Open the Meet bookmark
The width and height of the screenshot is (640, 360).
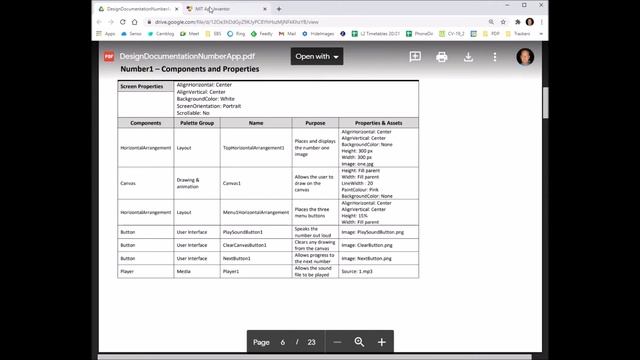pos(190,34)
